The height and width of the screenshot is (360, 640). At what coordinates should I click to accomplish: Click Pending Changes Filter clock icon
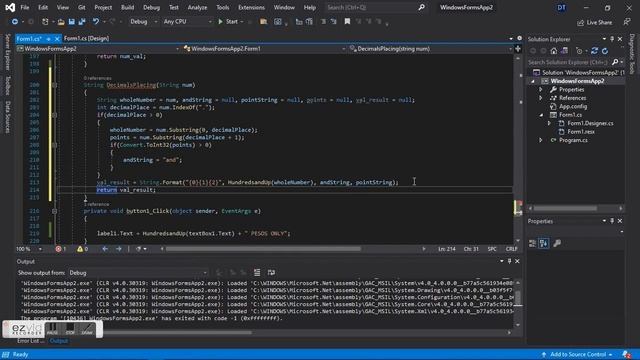pos(579,51)
